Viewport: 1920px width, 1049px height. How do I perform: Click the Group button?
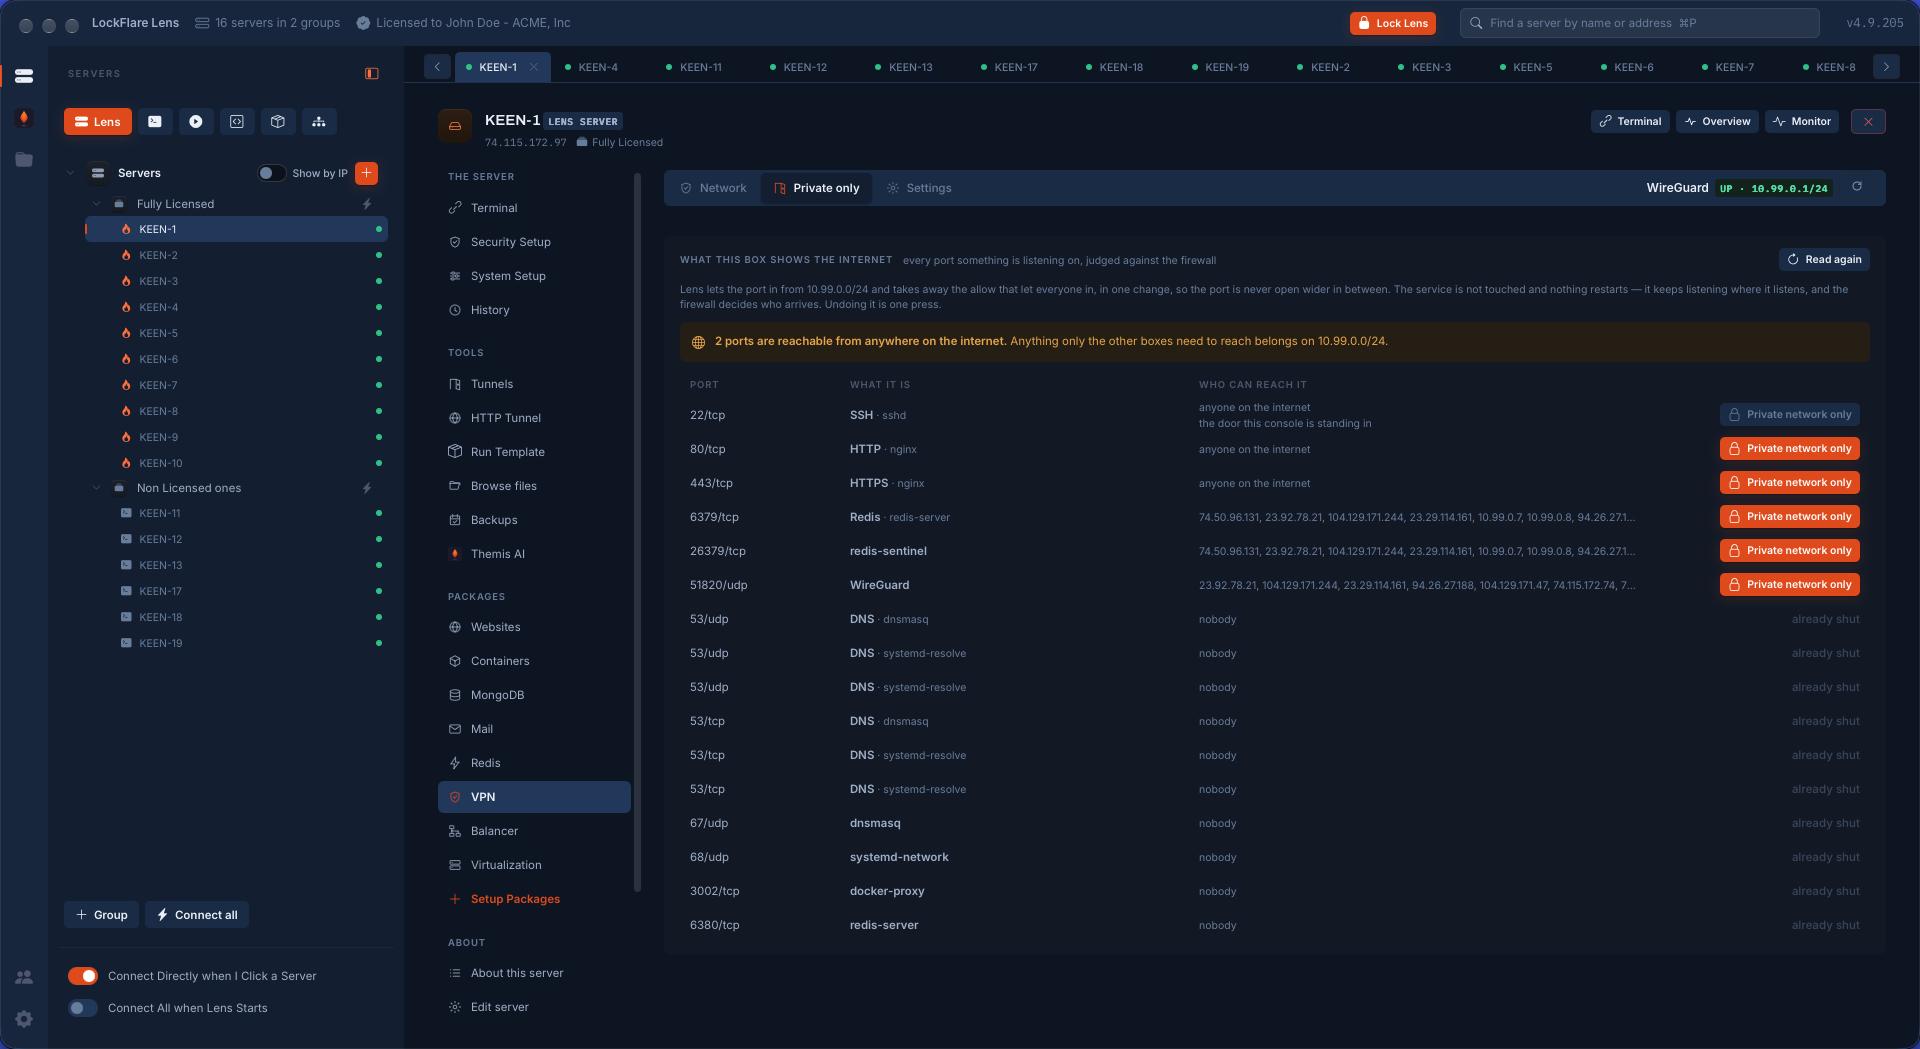pyautogui.click(x=102, y=915)
